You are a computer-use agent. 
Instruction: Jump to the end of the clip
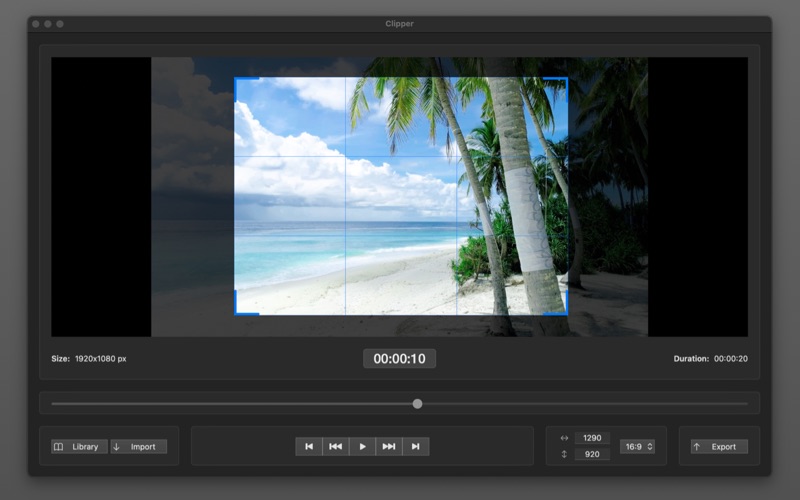tap(416, 446)
